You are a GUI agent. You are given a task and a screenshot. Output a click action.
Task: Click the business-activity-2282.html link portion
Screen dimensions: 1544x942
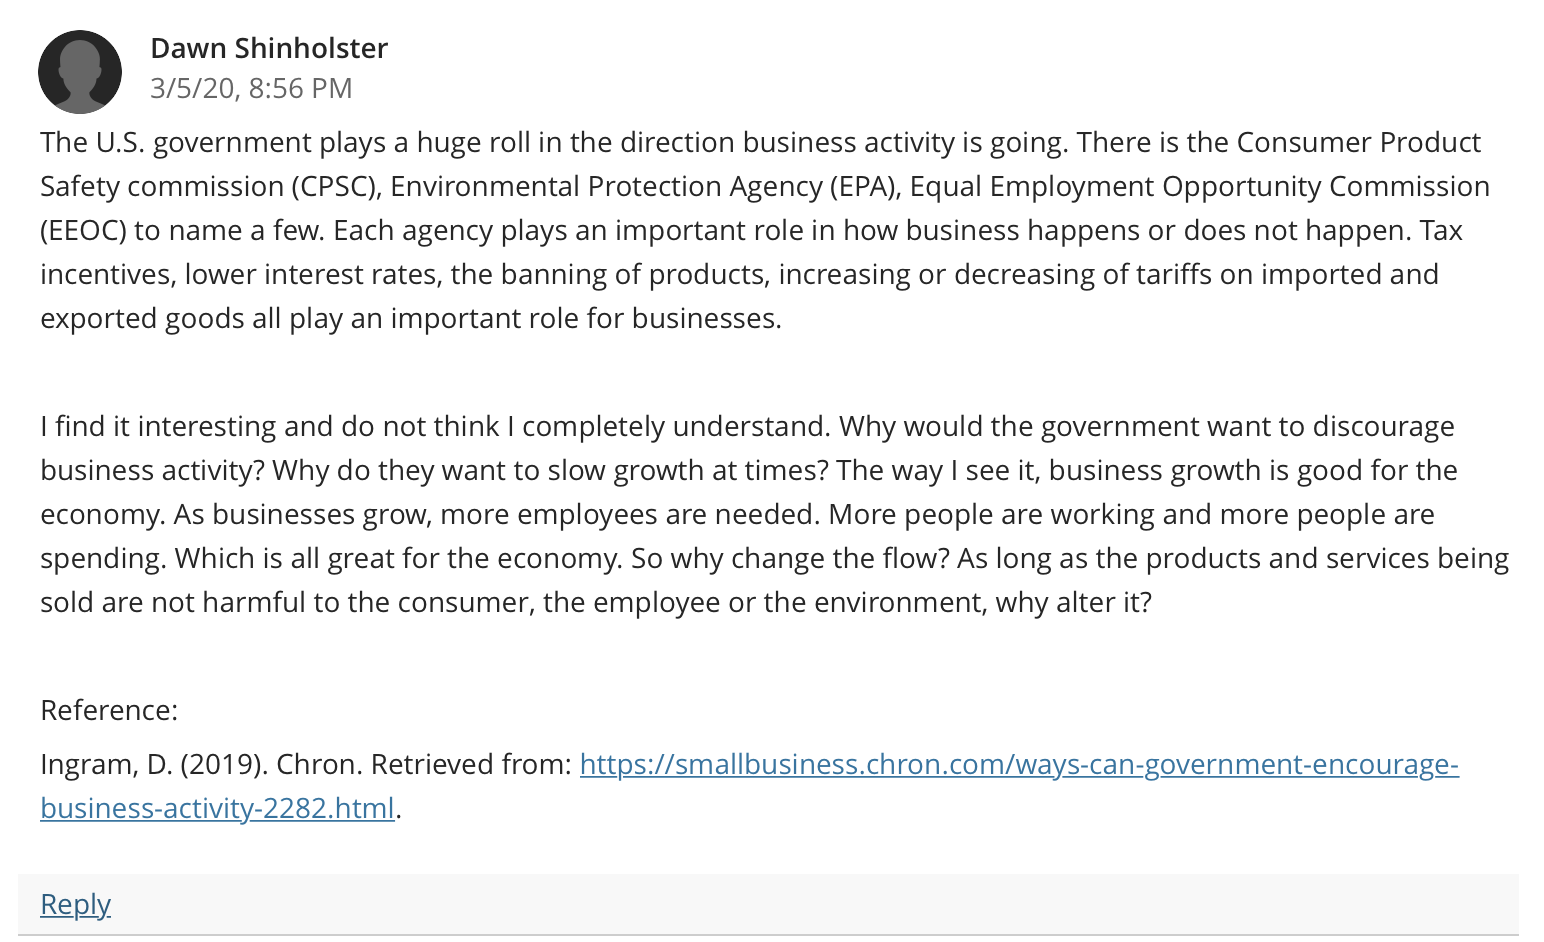pyautogui.click(x=218, y=808)
